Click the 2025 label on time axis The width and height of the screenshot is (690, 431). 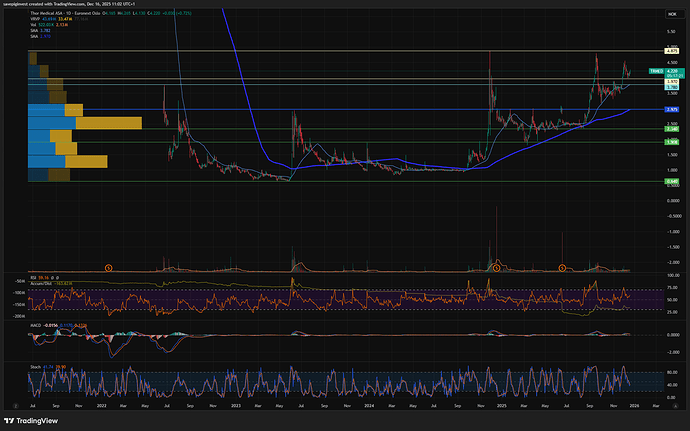(500, 408)
